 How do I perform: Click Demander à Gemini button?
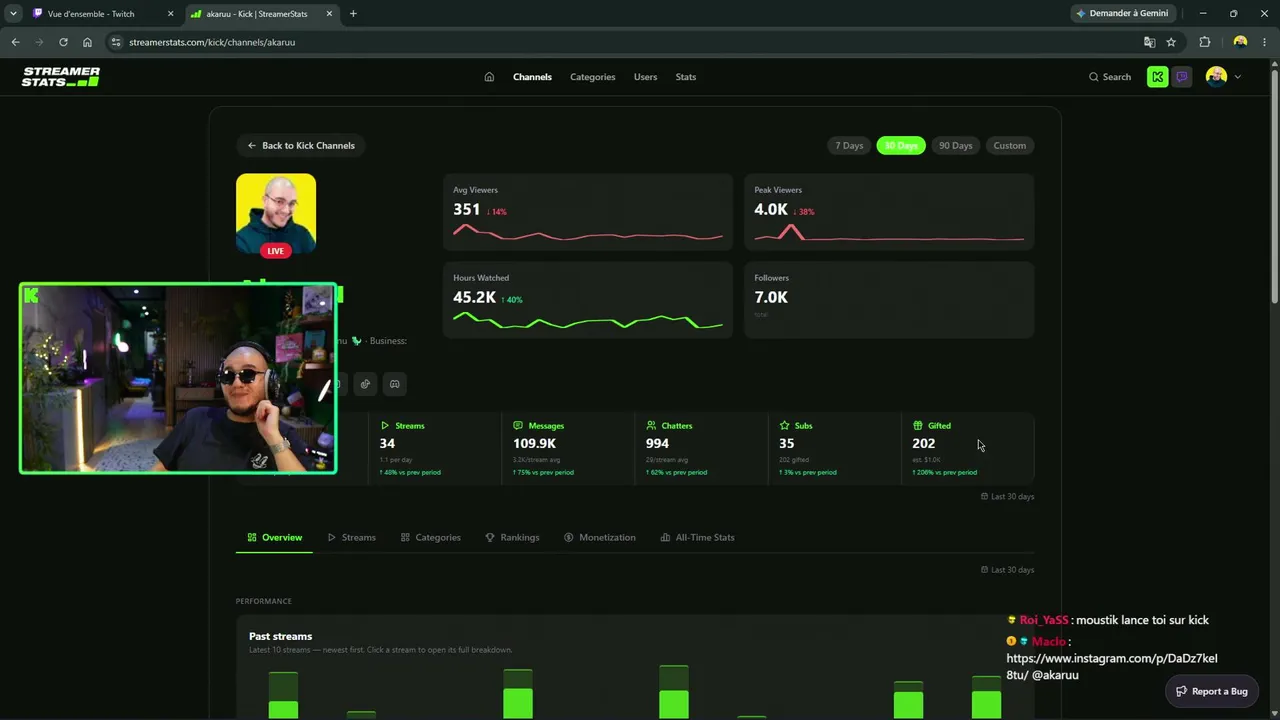tap(1122, 14)
